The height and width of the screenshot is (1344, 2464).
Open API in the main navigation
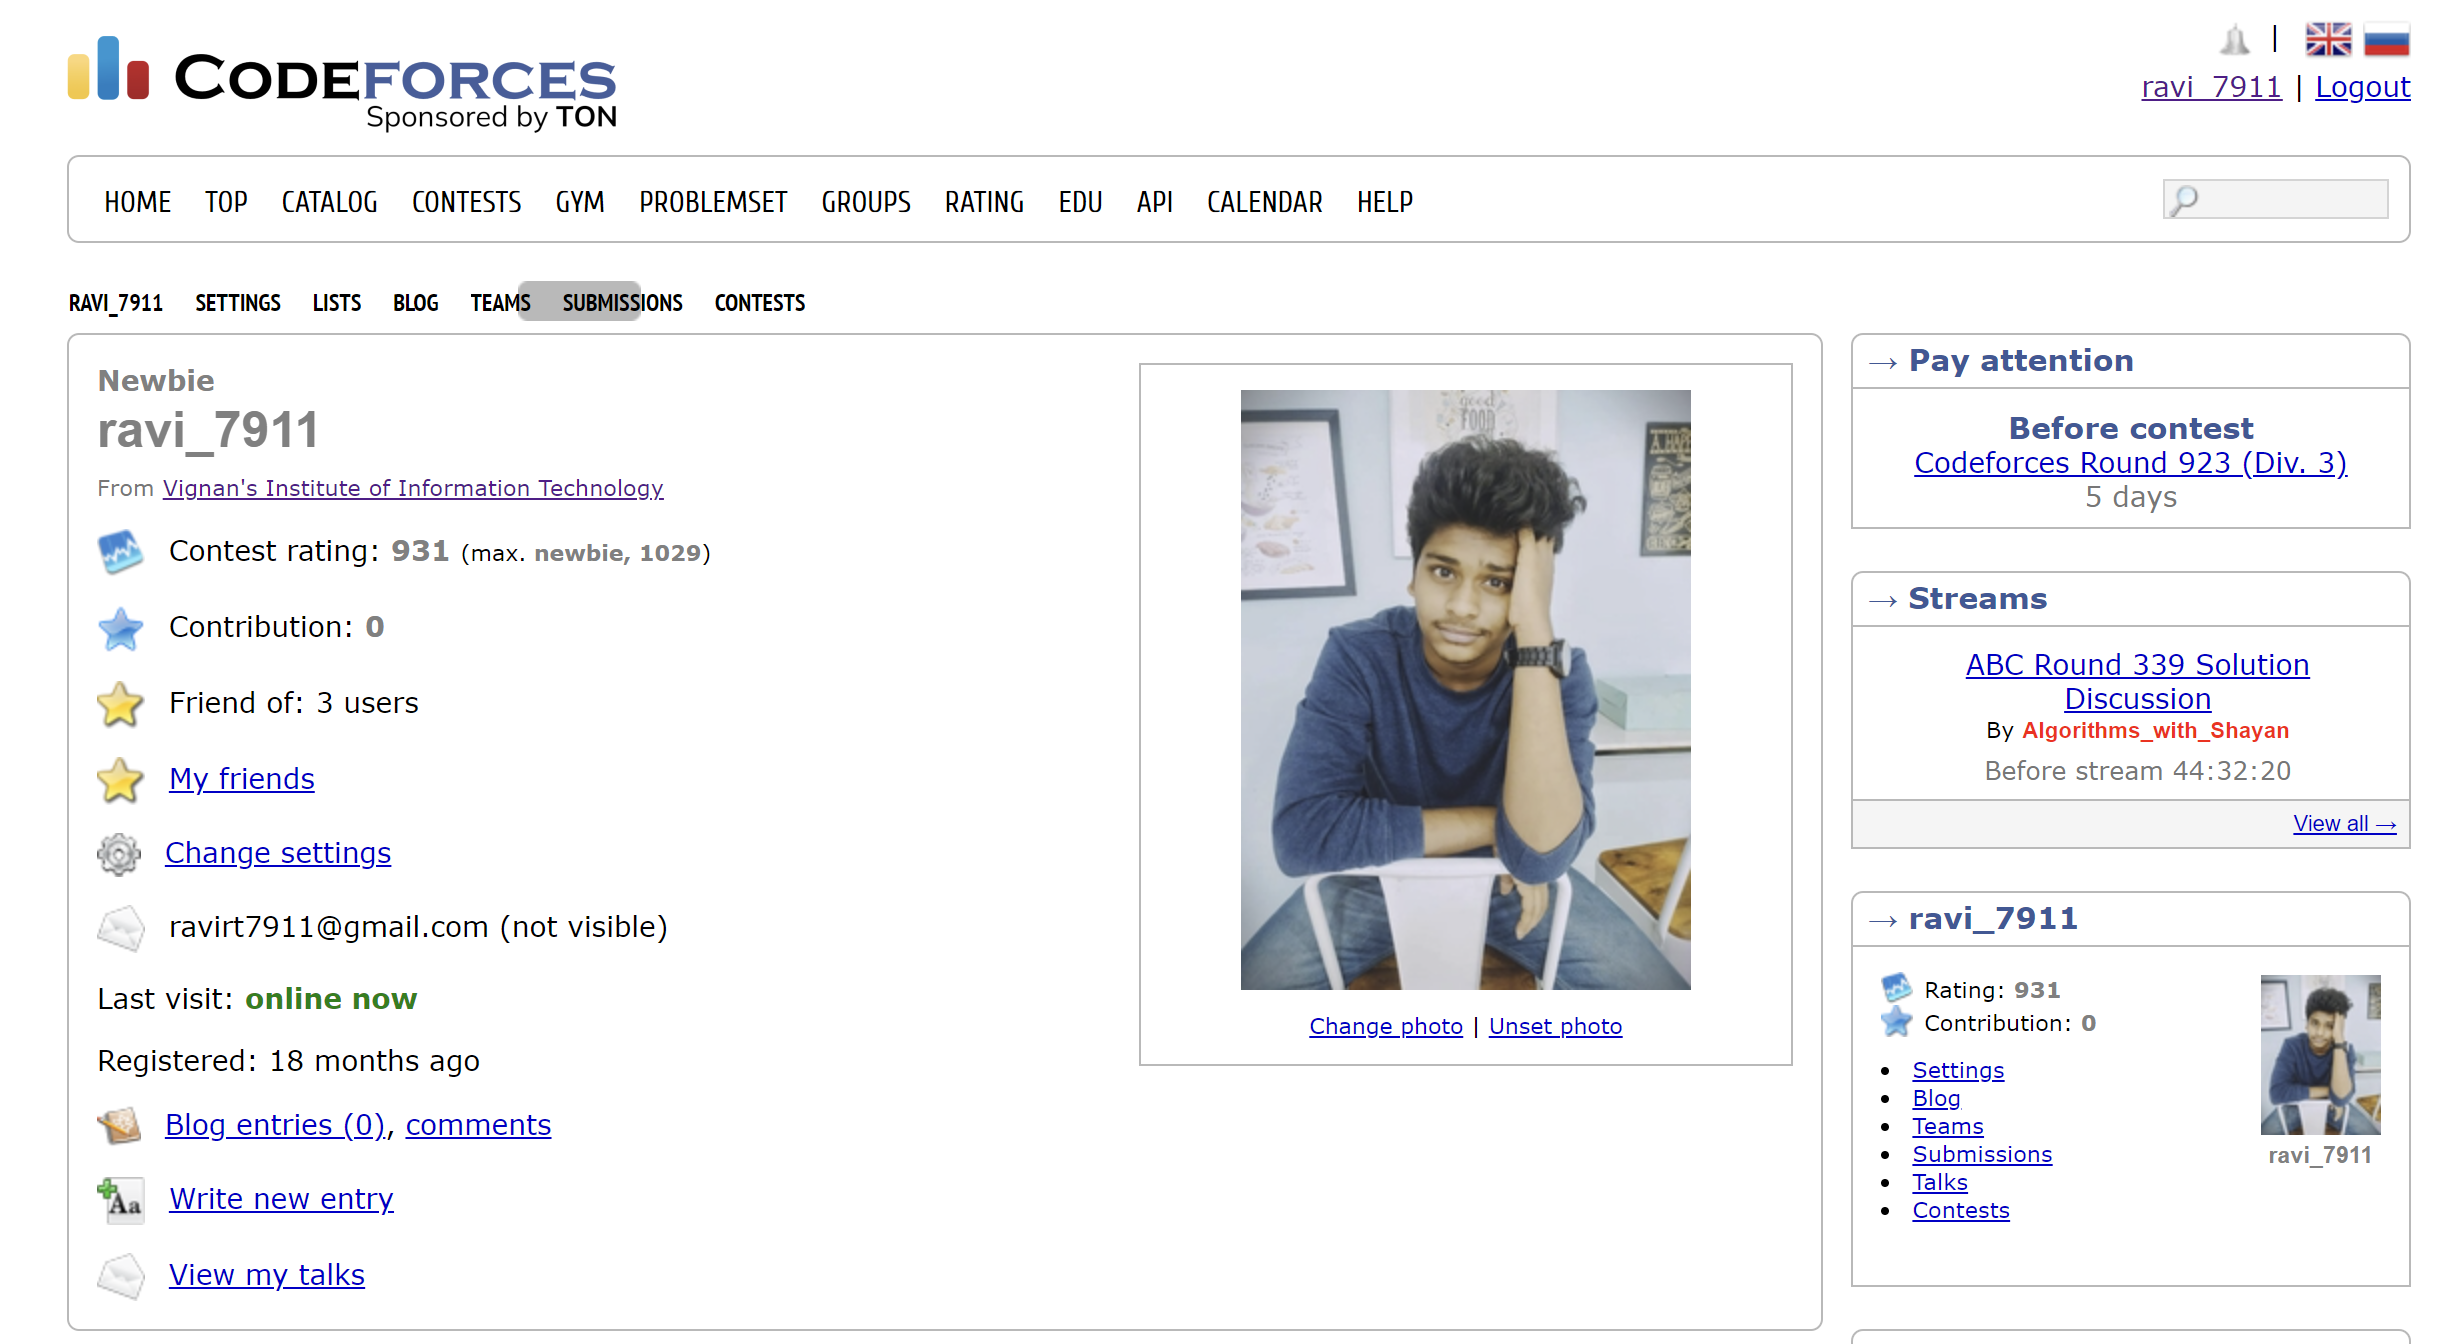(x=1154, y=202)
